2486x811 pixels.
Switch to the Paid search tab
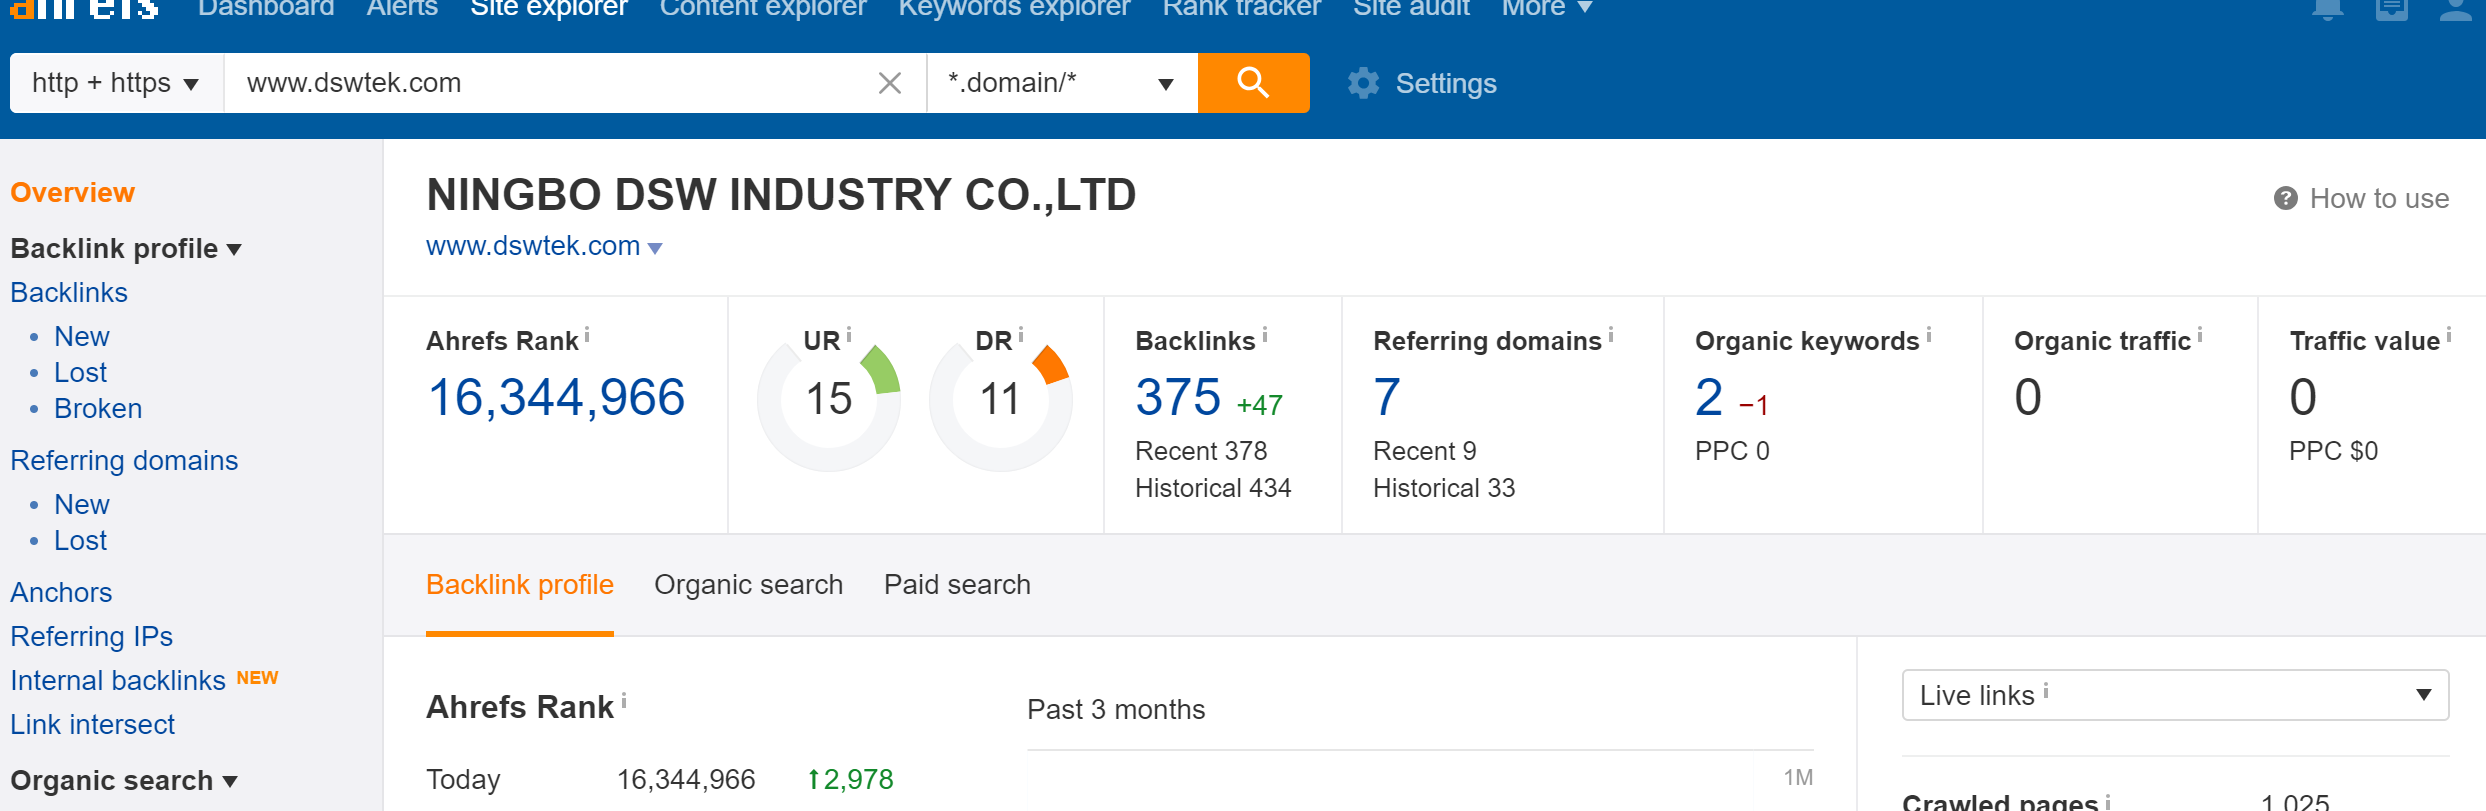[957, 585]
